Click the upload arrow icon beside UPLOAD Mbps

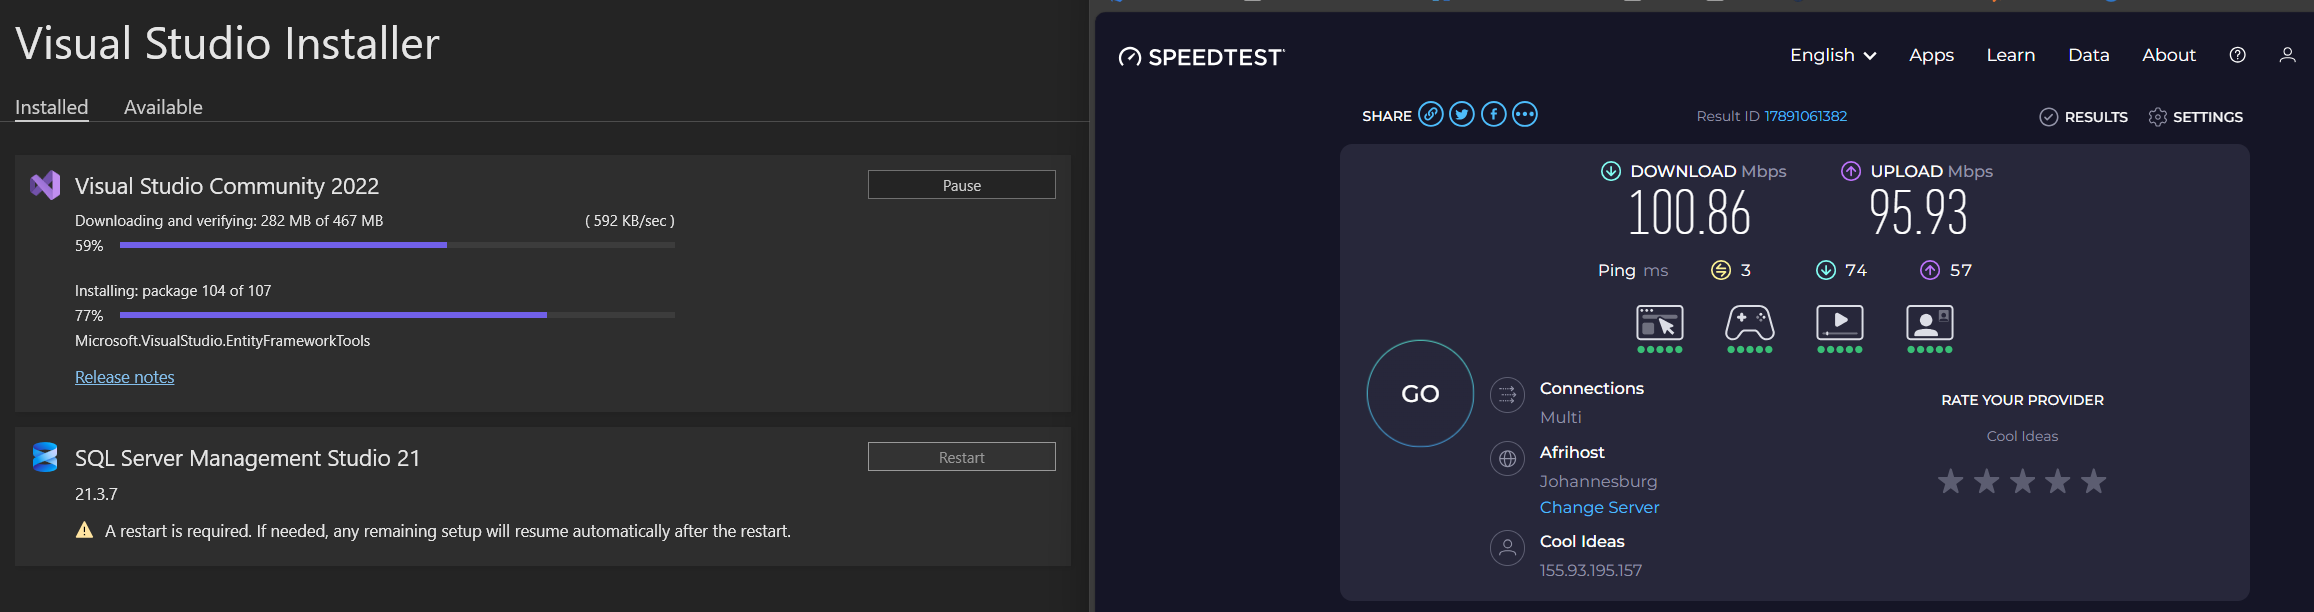(x=1851, y=171)
